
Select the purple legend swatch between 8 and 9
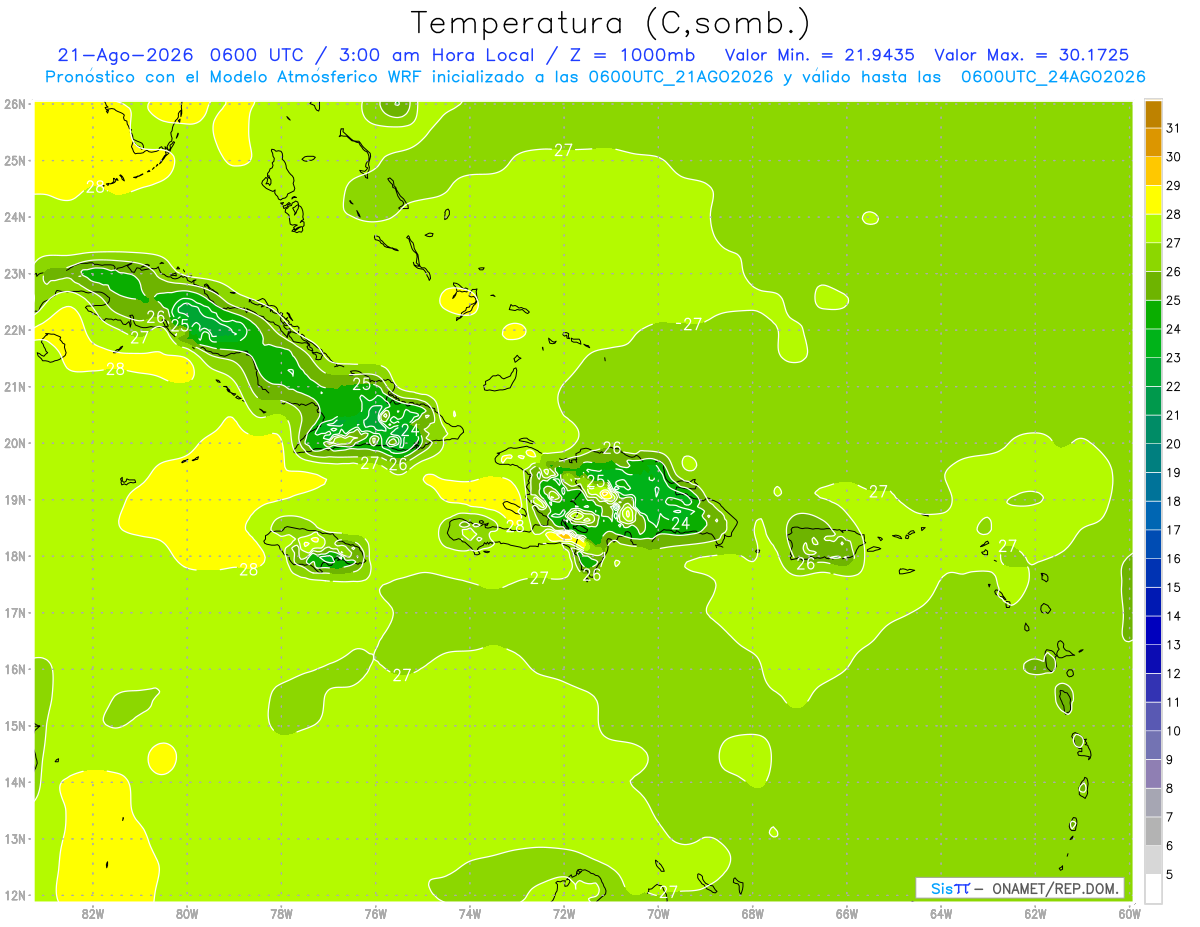pos(1153,774)
